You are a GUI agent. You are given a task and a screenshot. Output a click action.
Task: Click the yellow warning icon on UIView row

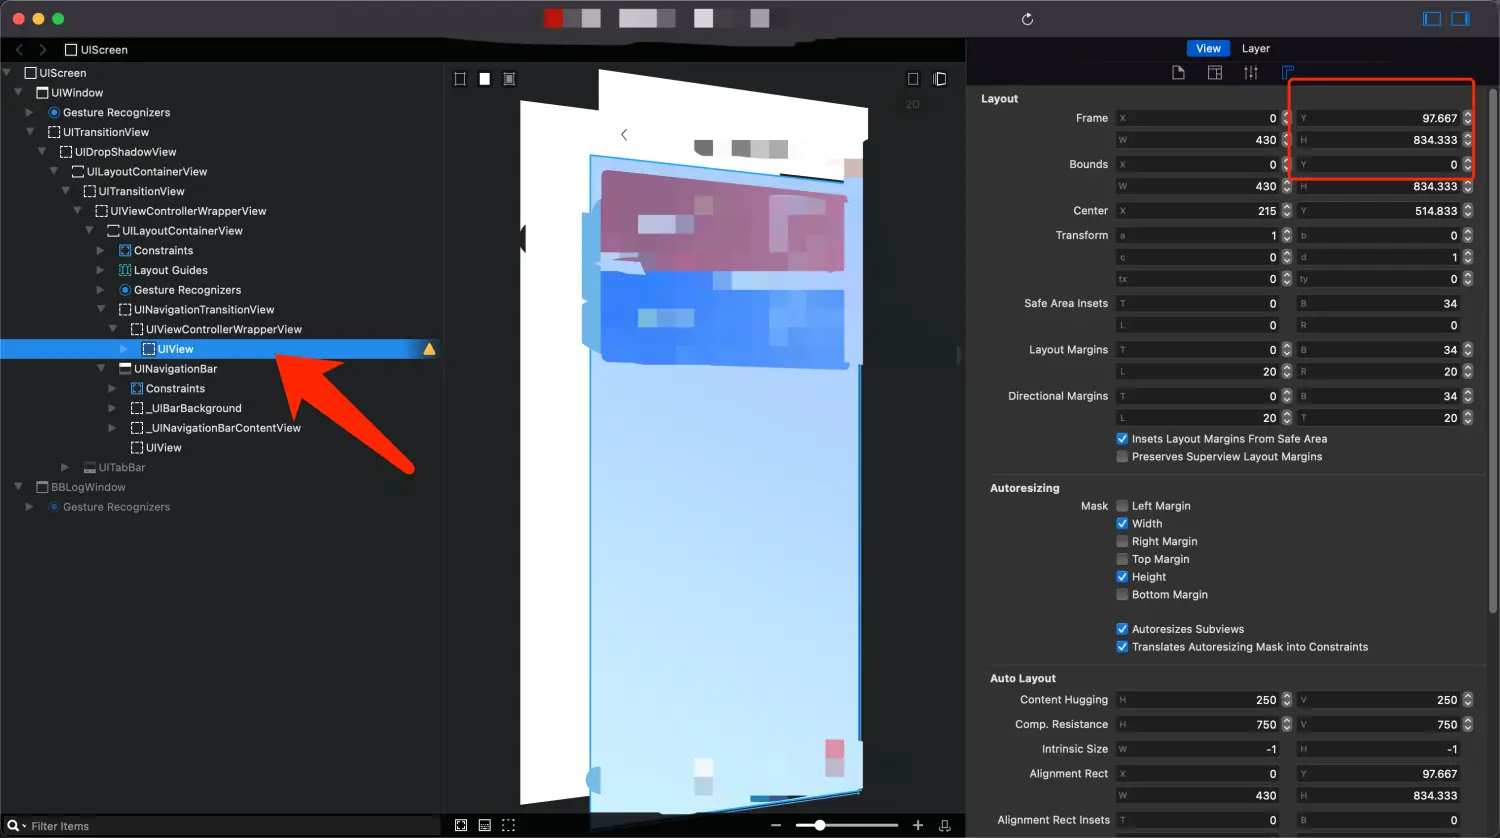429,349
